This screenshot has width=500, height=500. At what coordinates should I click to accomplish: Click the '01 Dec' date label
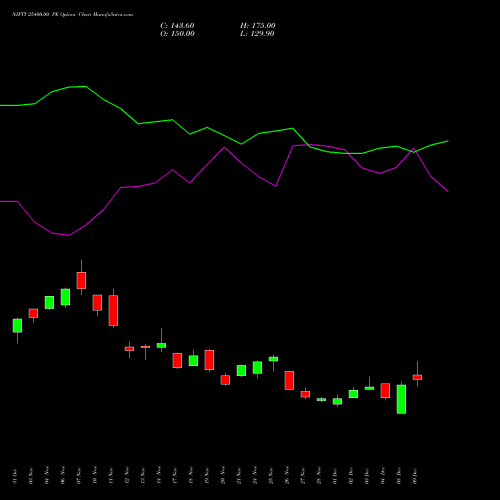(335, 476)
